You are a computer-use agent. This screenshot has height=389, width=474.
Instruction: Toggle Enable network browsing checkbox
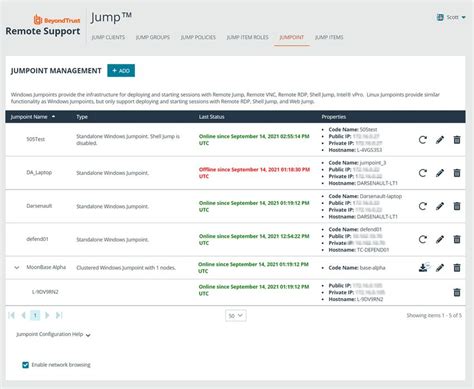(x=25, y=365)
